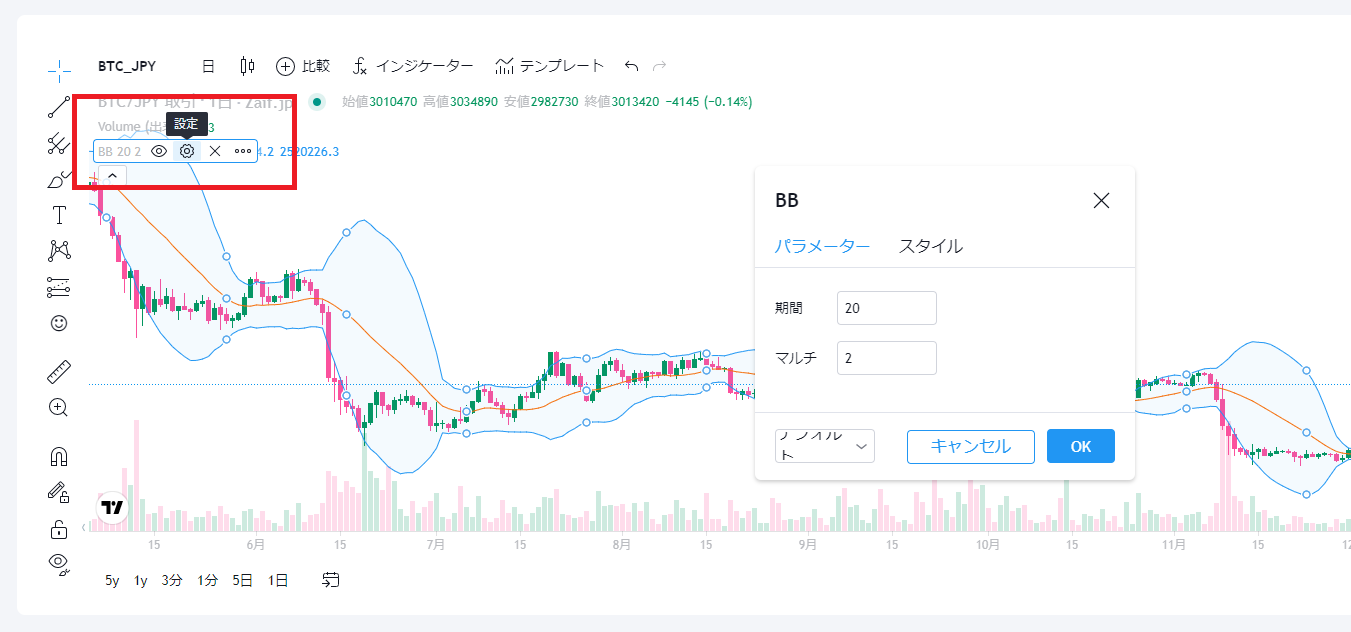Open the インジケーター indicators menu

tap(412, 66)
